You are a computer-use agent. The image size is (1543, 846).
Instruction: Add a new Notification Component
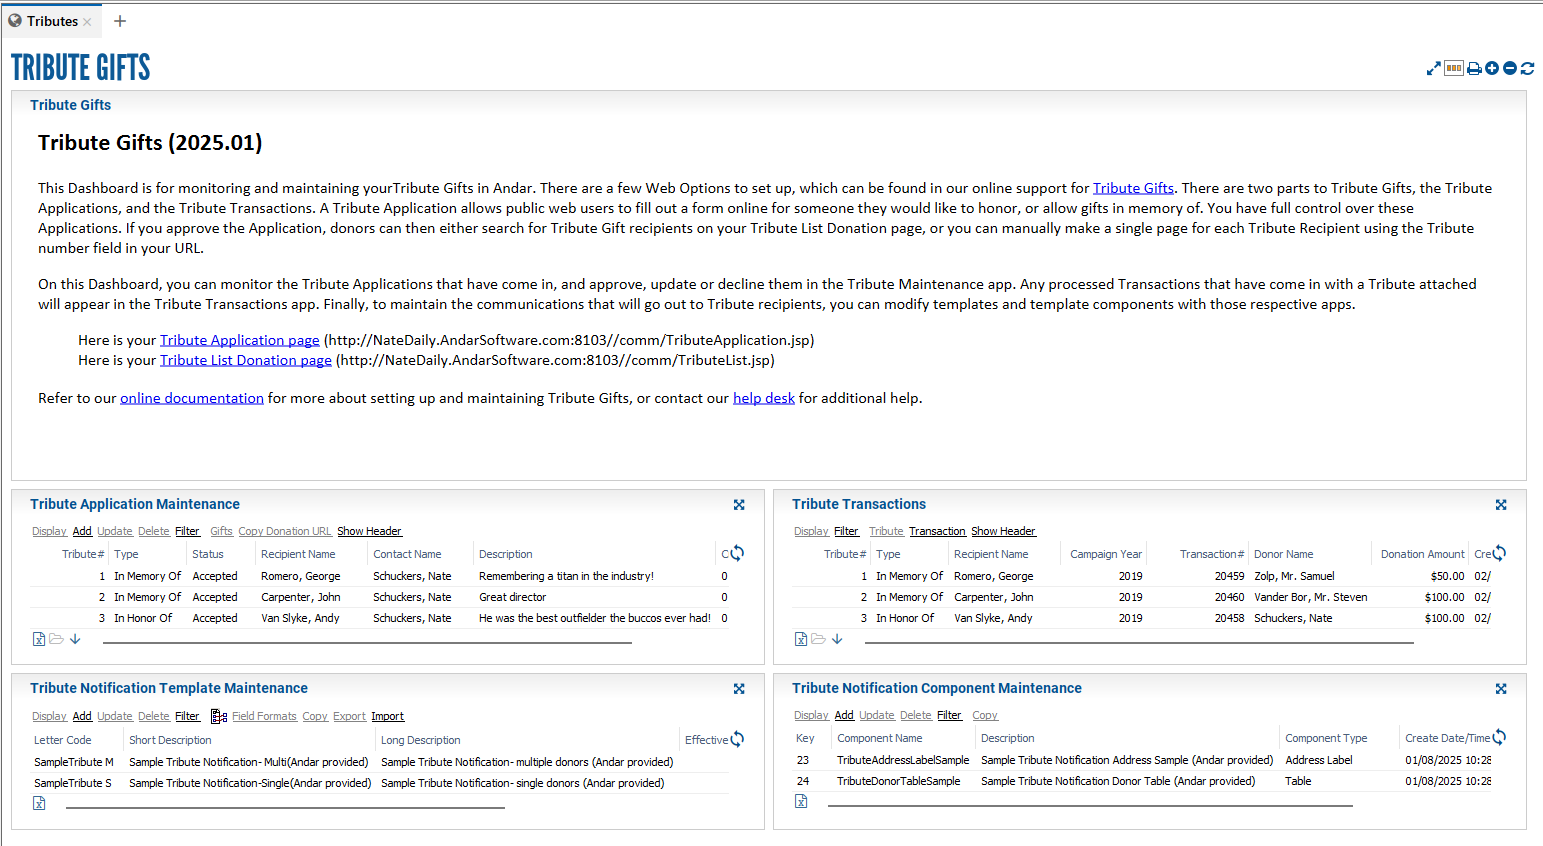[x=844, y=715]
